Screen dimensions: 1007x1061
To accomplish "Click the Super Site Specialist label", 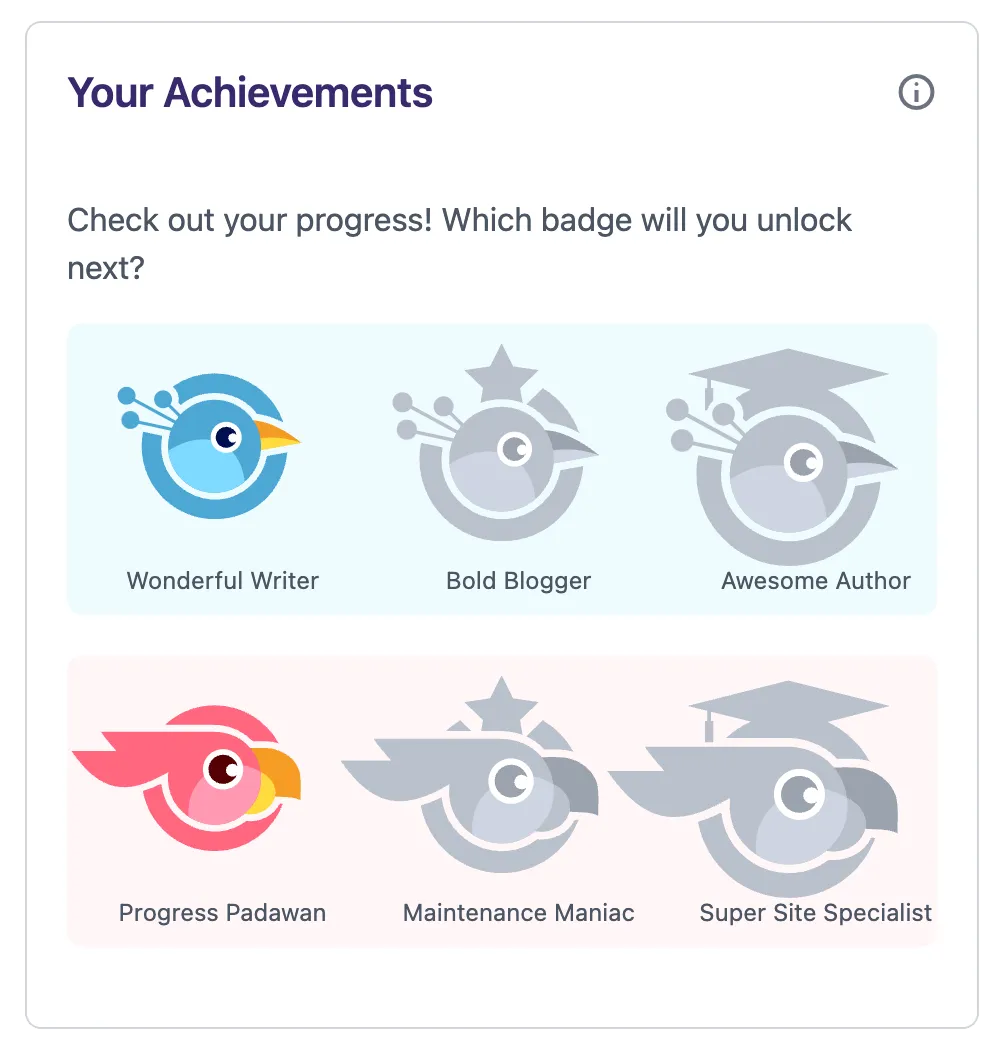I will point(815,913).
